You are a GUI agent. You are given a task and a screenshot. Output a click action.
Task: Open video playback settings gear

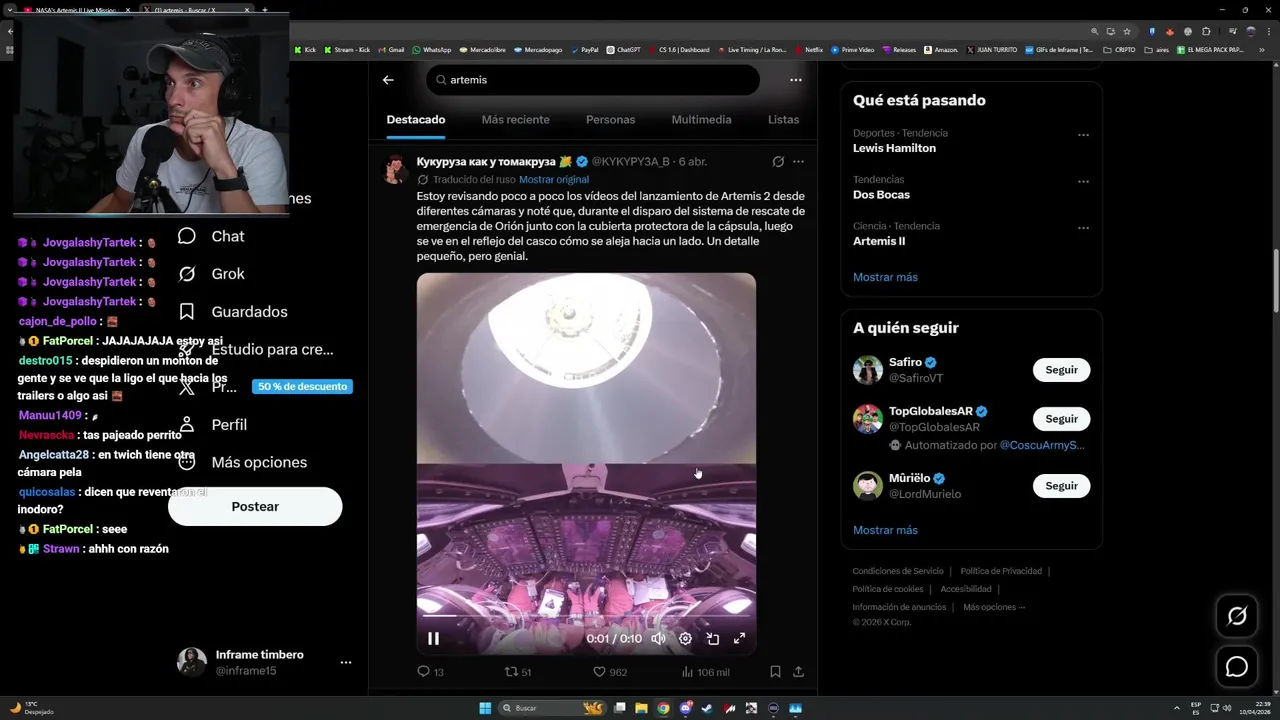685,638
